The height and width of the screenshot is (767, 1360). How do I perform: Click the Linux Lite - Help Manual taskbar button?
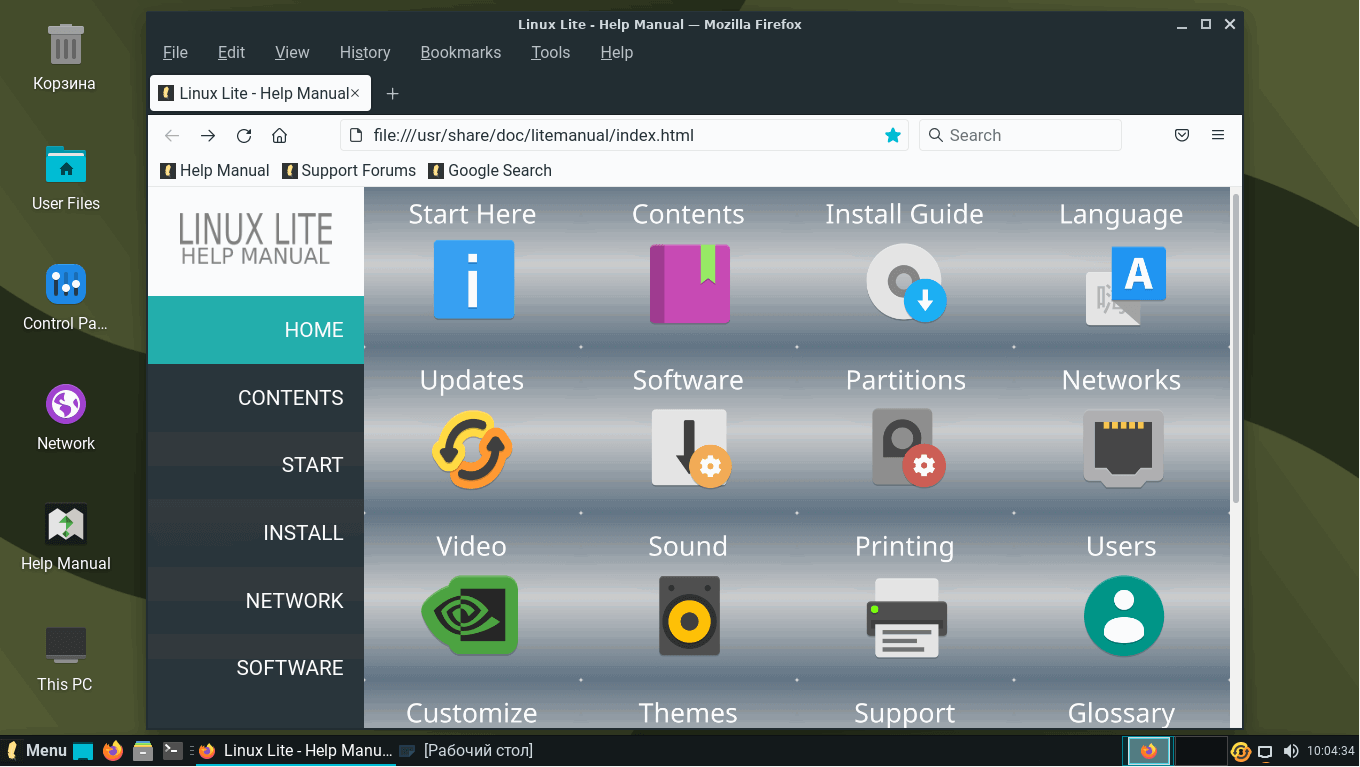[x=296, y=750]
